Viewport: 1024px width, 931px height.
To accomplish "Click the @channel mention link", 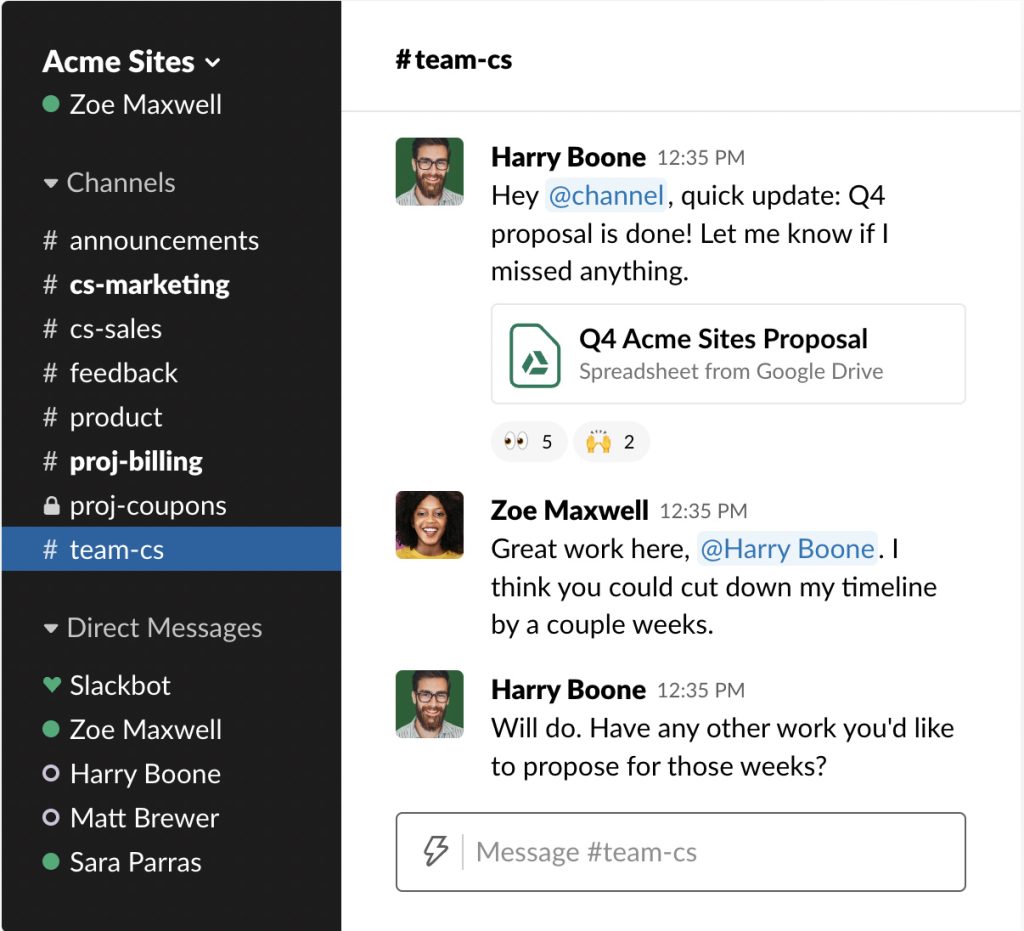I will 607,195.
